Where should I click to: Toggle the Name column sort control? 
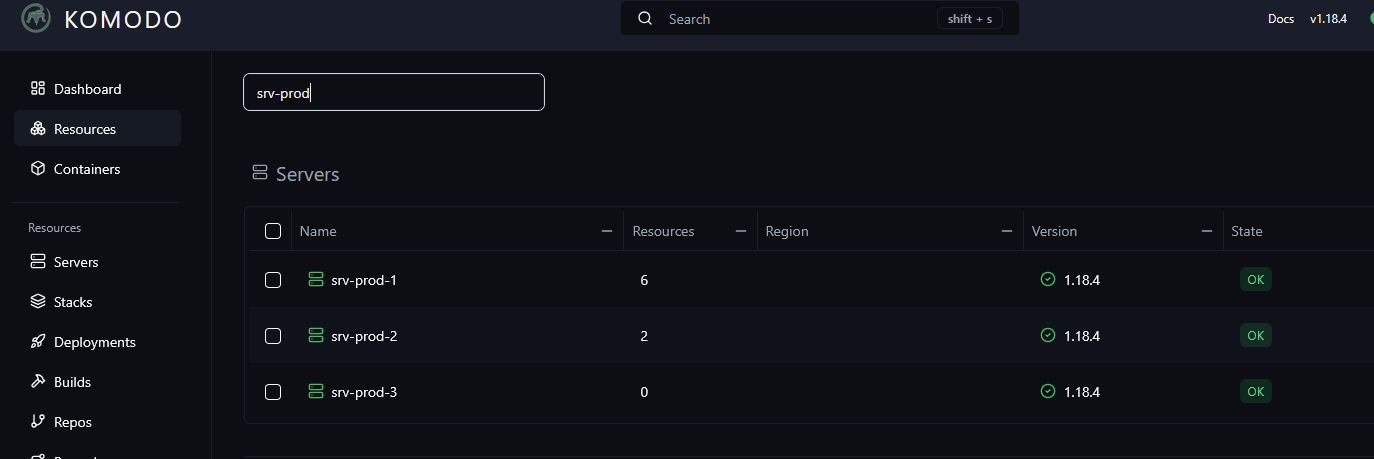coord(606,231)
